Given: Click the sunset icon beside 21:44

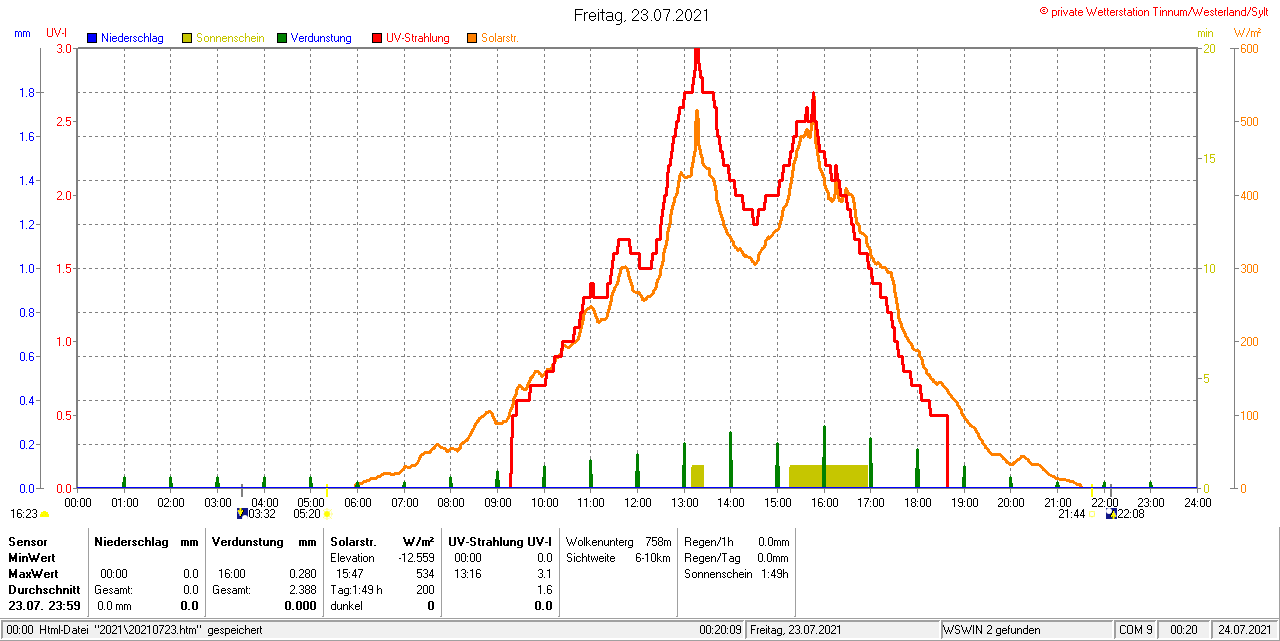Looking at the screenshot, I should tap(1093, 514).
